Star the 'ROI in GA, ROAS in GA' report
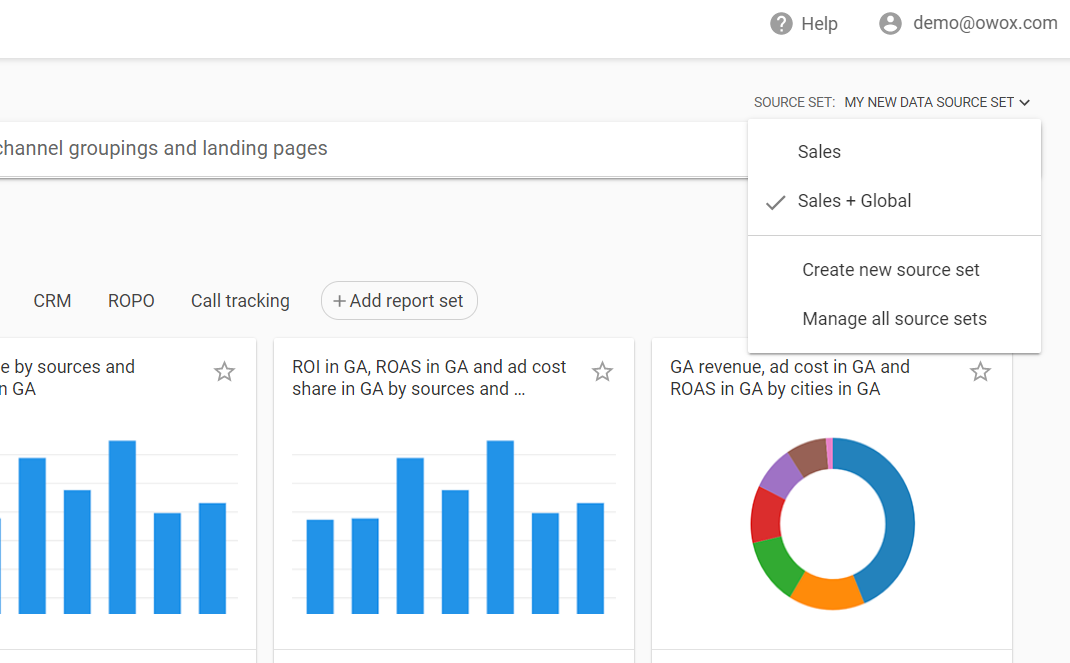This screenshot has width=1070, height=663. coord(602,372)
